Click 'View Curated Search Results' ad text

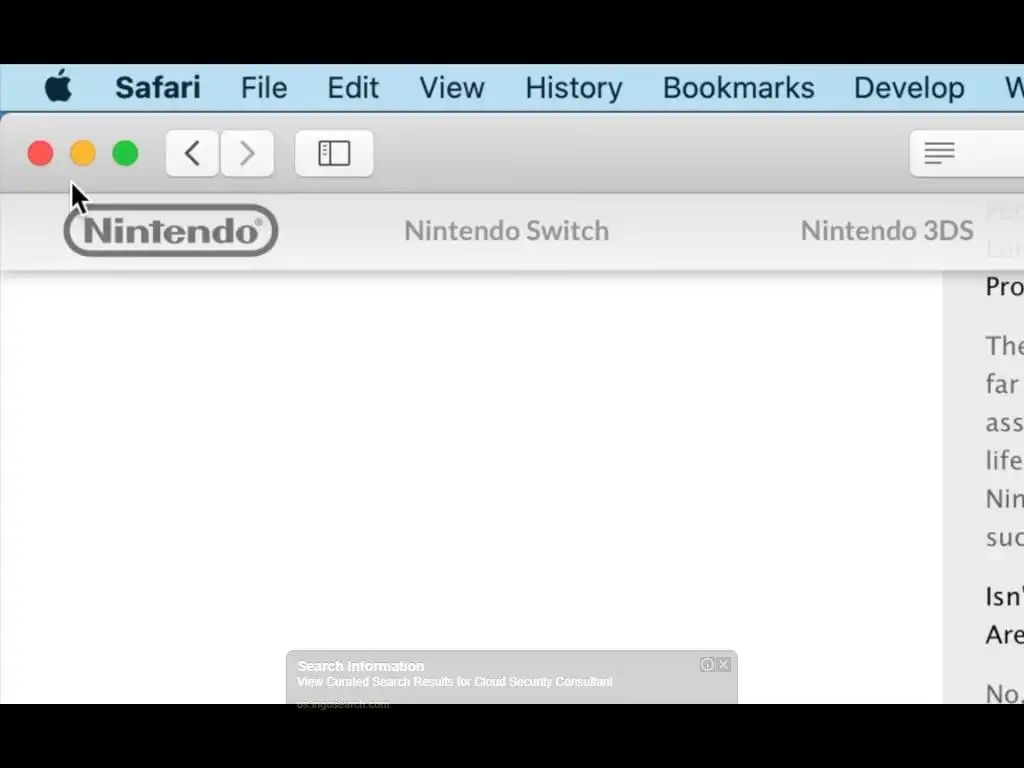coord(455,682)
